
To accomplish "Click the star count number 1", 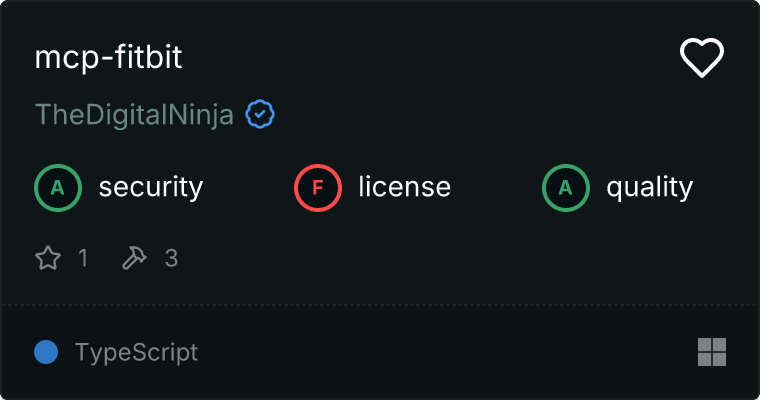I will [83, 259].
